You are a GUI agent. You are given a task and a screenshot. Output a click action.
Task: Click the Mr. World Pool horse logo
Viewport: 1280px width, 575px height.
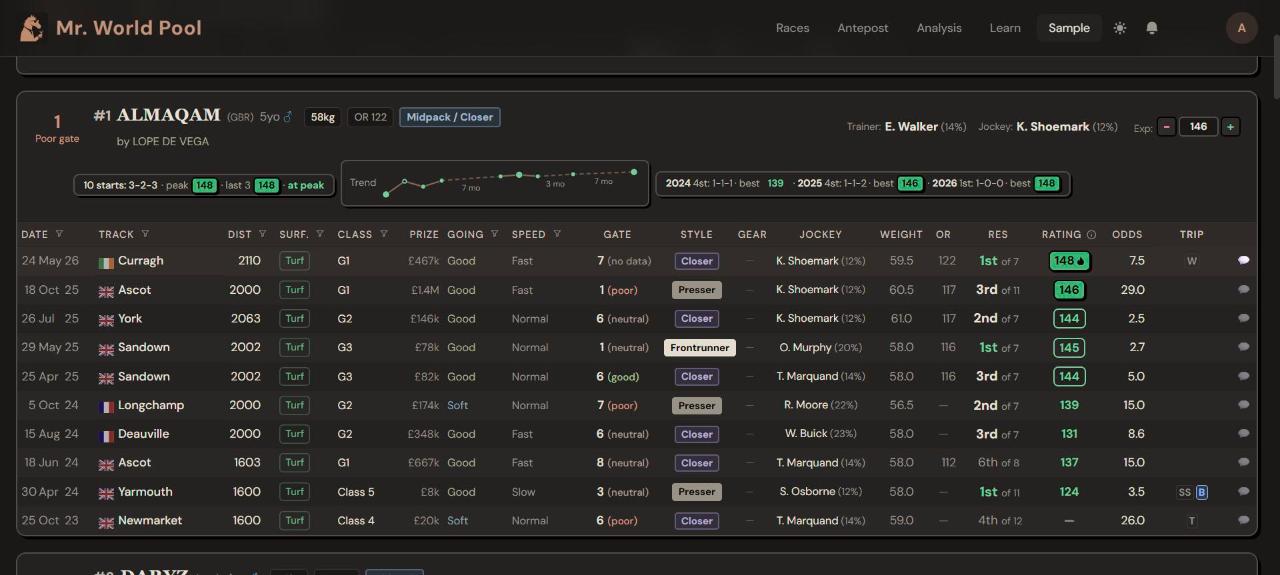click(x=32, y=27)
